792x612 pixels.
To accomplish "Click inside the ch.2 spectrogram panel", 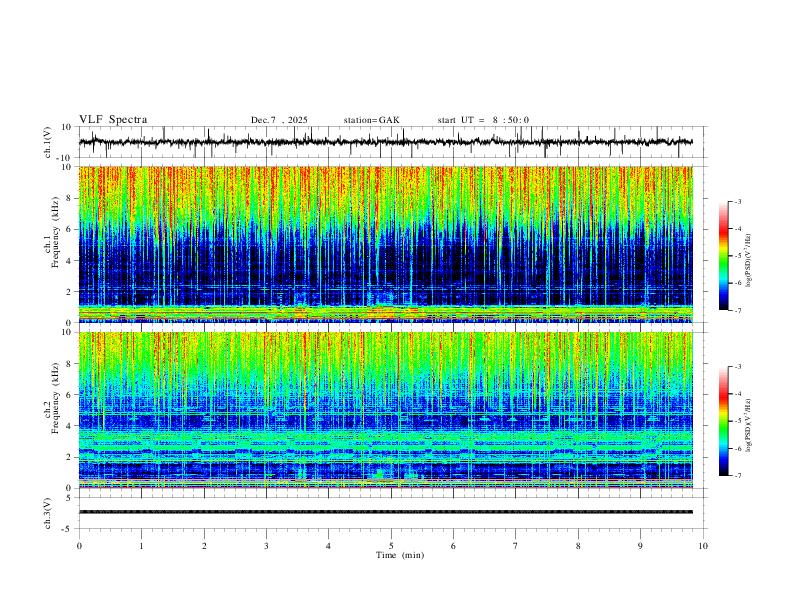I will point(386,410).
